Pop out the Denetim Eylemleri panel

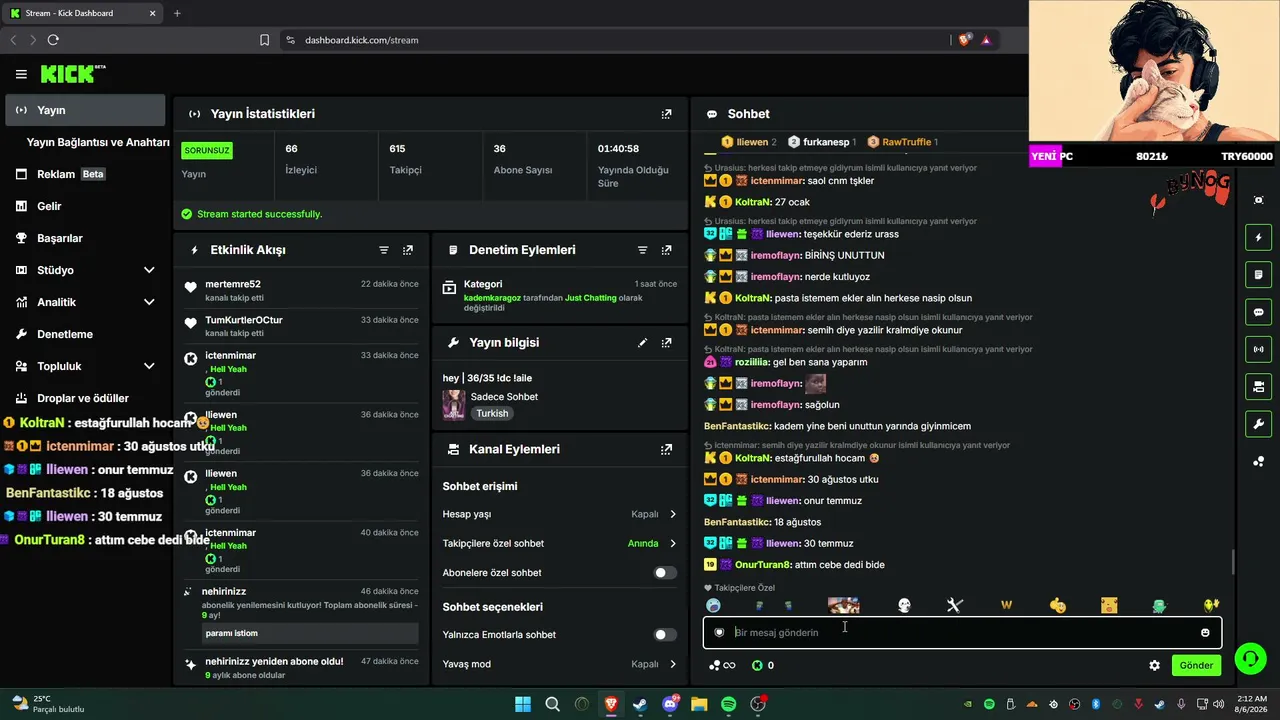pos(666,250)
